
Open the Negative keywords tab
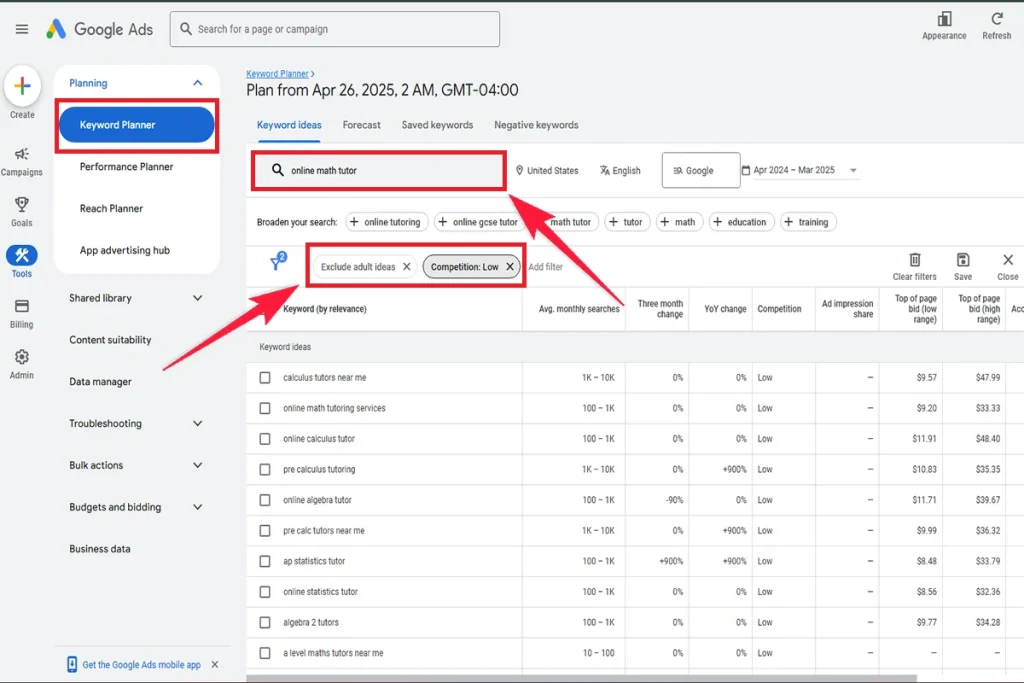click(536, 125)
